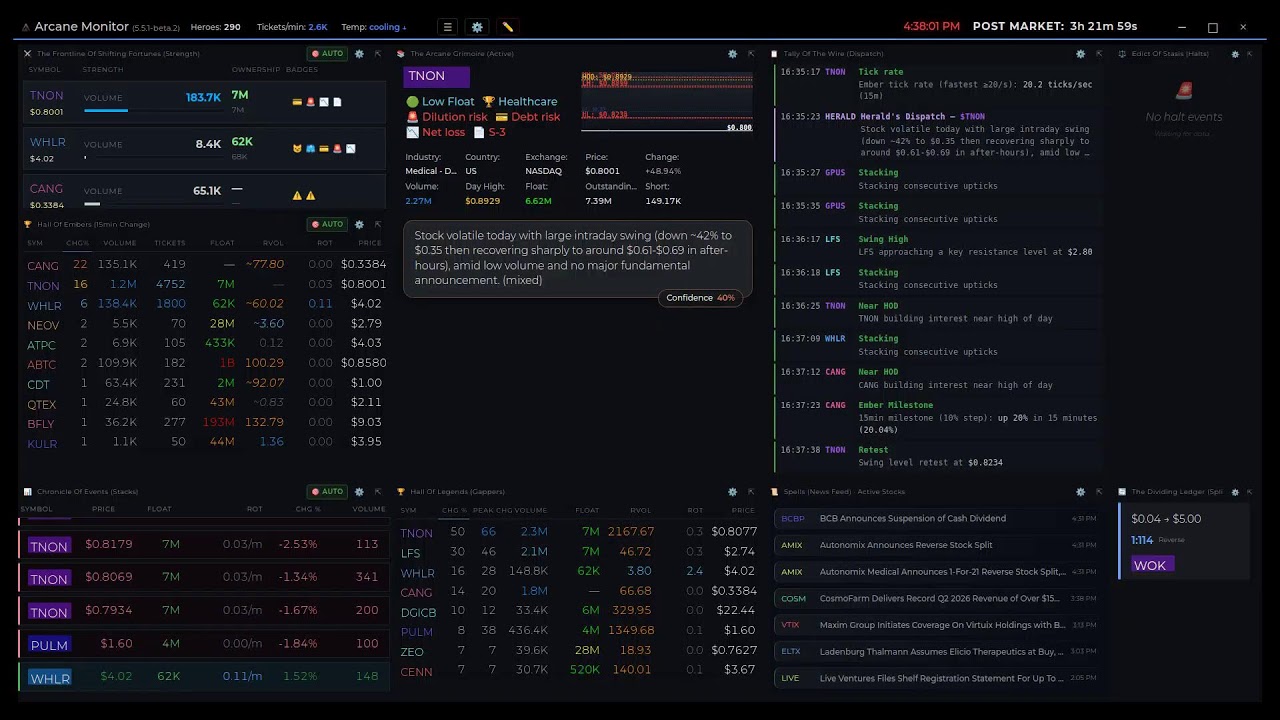Click the Confidence 40% badge
This screenshot has width=1280, height=720.
pos(701,298)
